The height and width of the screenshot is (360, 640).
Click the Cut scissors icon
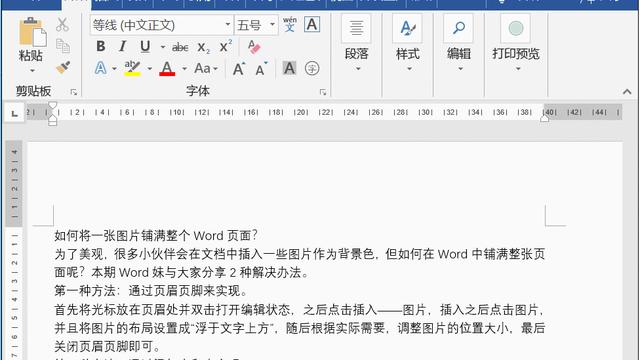(x=62, y=25)
